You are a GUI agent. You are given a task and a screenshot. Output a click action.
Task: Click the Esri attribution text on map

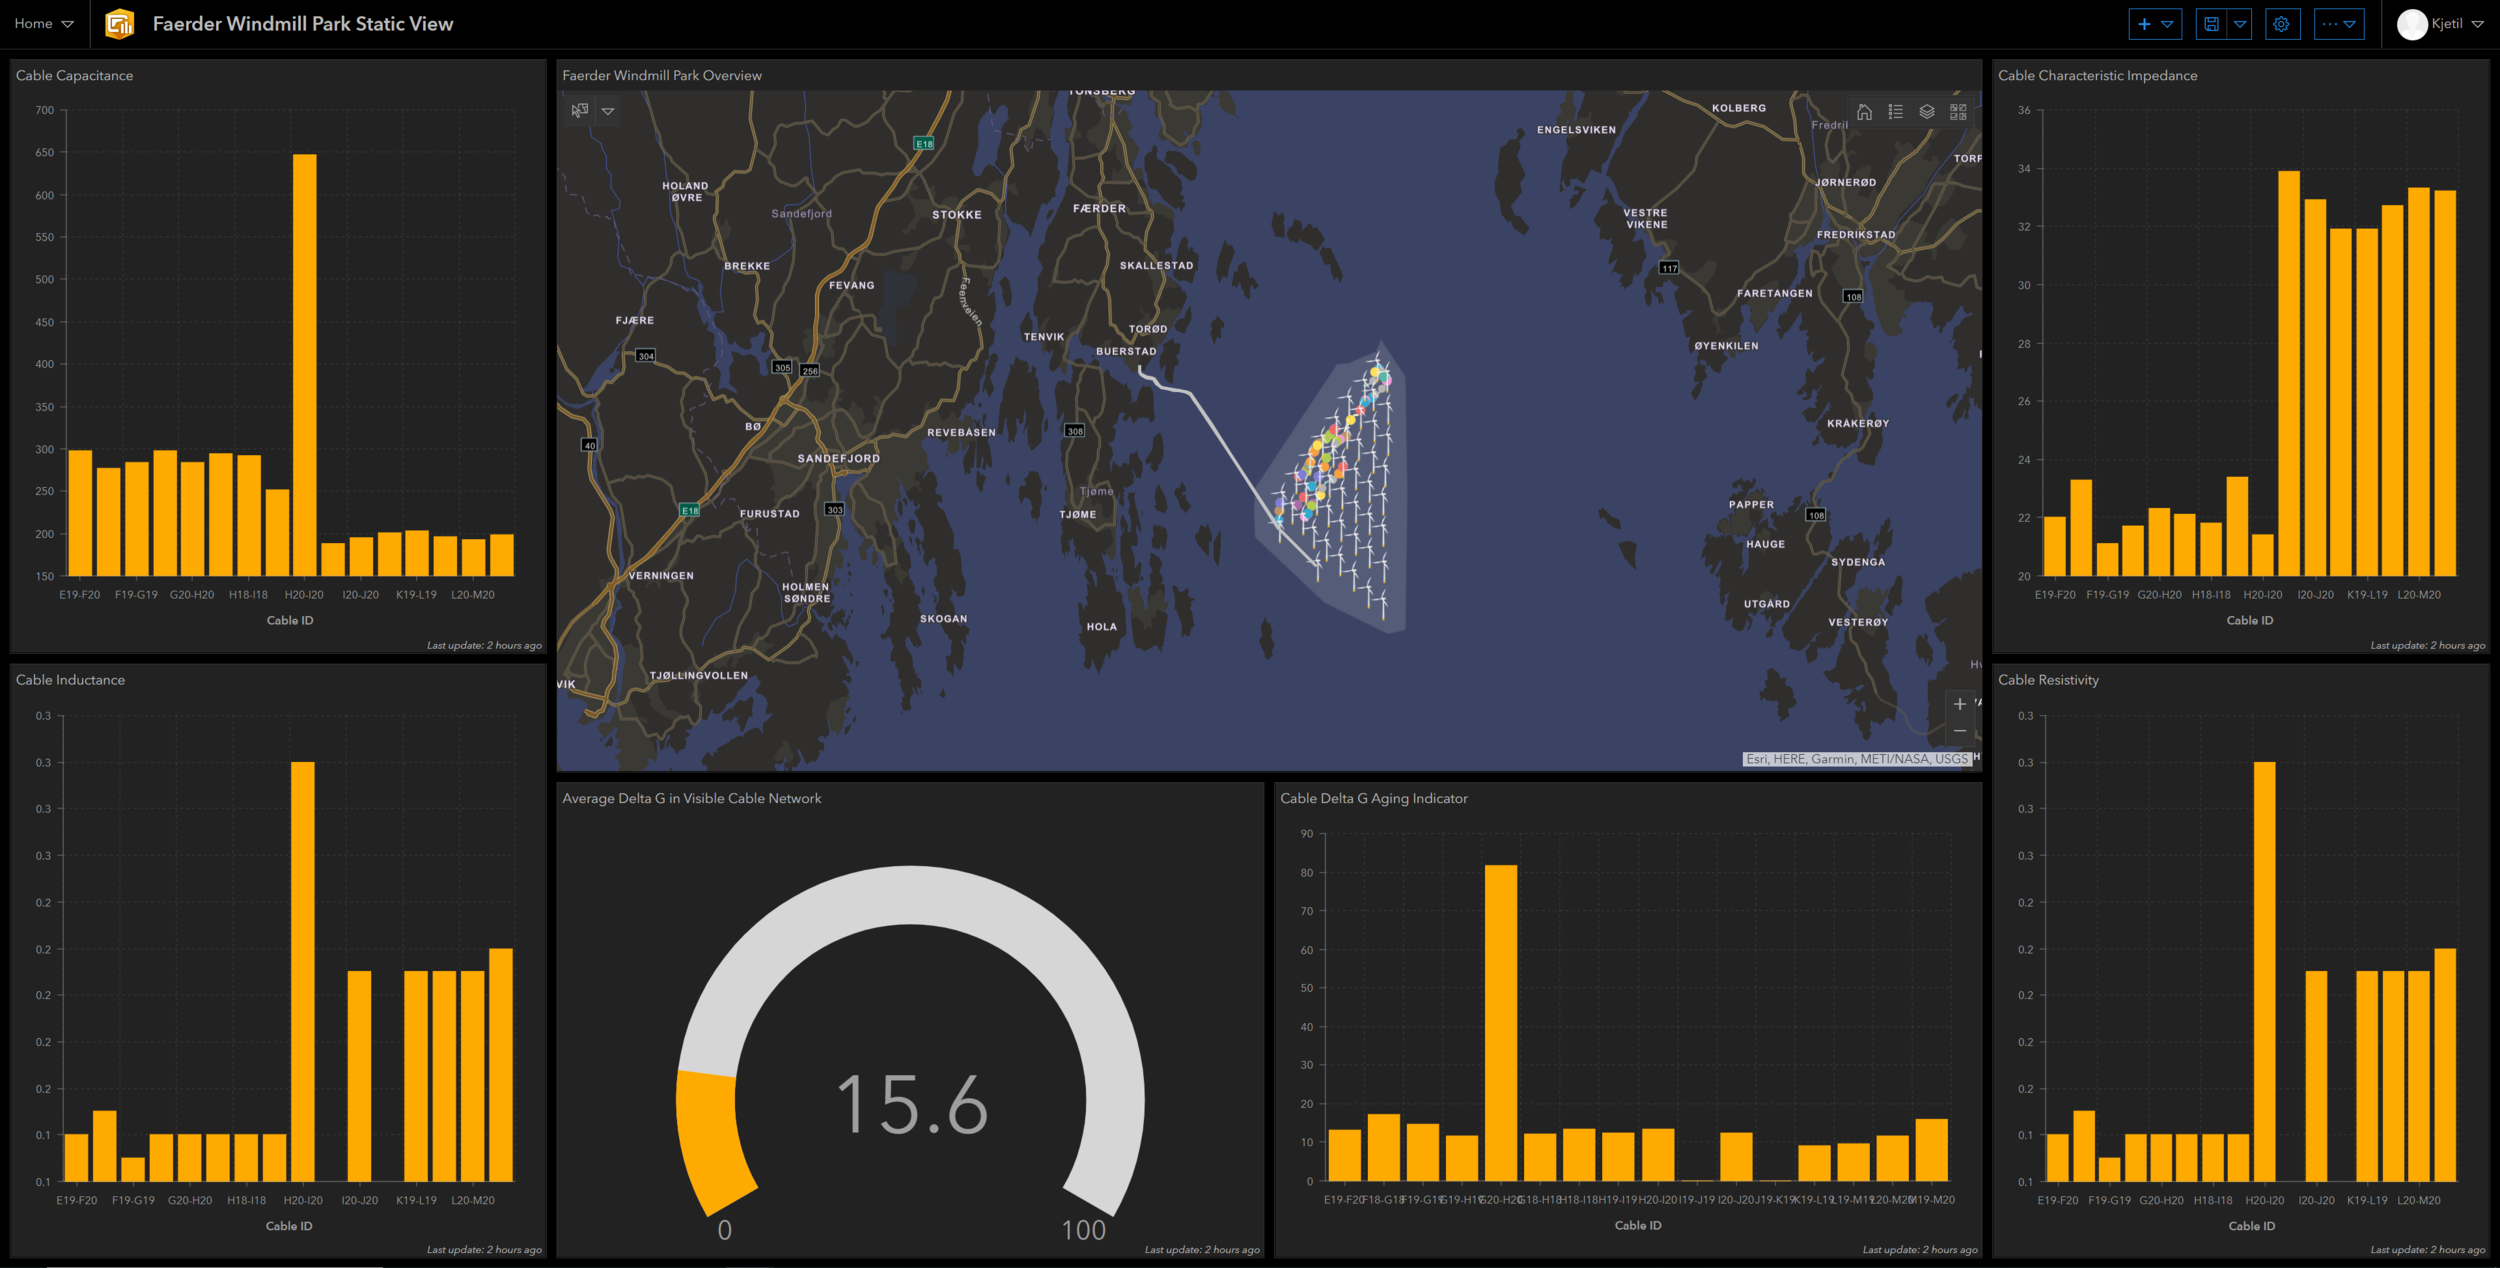(x=1856, y=759)
